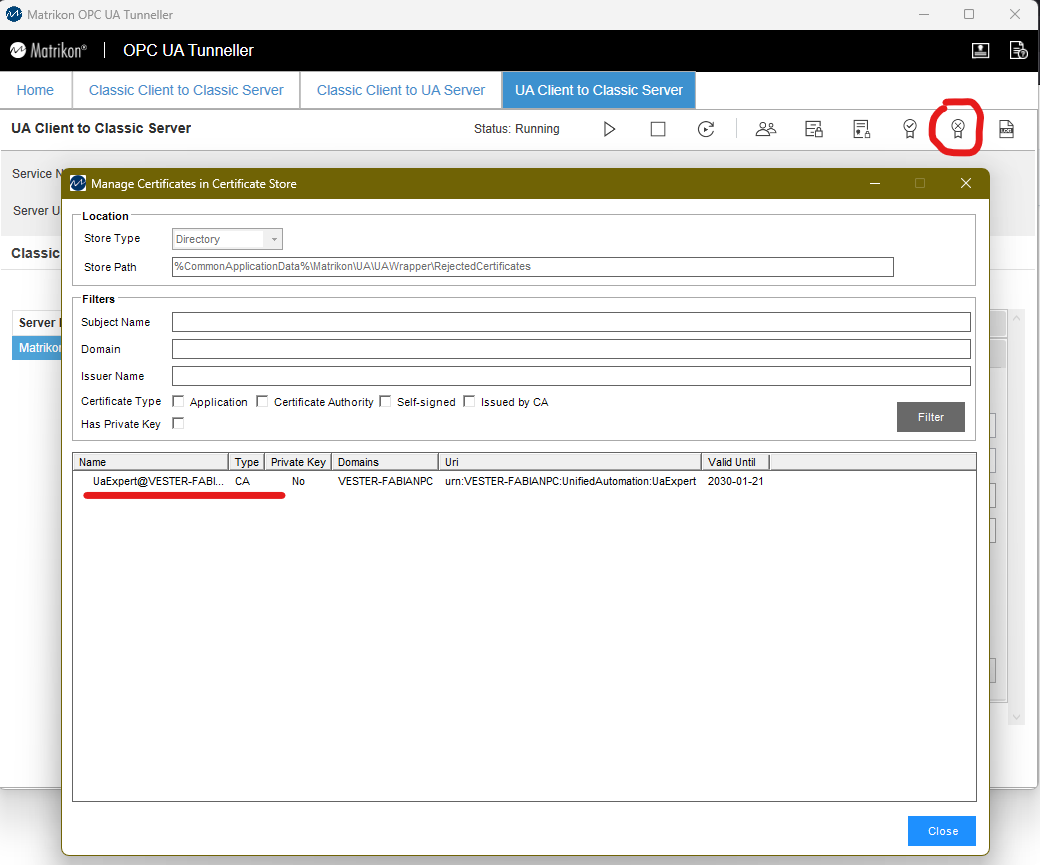Image resolution: width=1040 pixels, height=865 pixels.
Task: Start the service with the play icon
Action: click(x=609, y=129)
